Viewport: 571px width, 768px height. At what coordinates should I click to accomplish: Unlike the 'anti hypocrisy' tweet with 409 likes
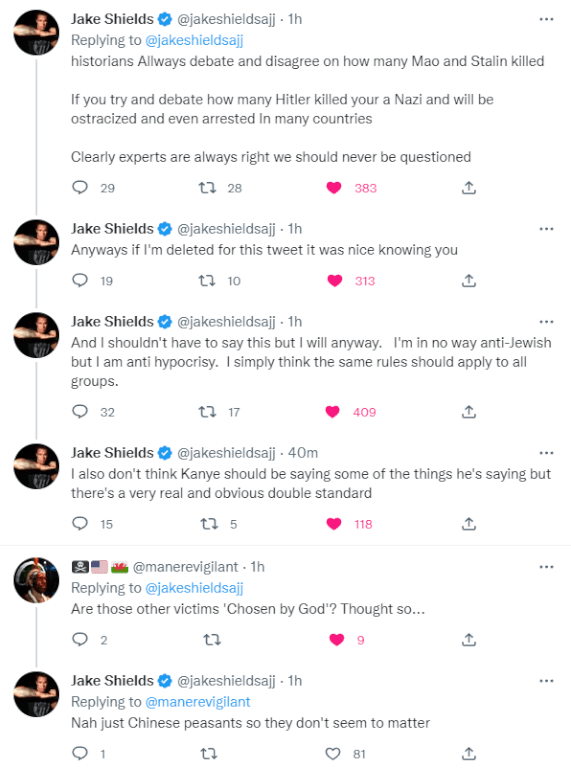[x=333, y=412]
